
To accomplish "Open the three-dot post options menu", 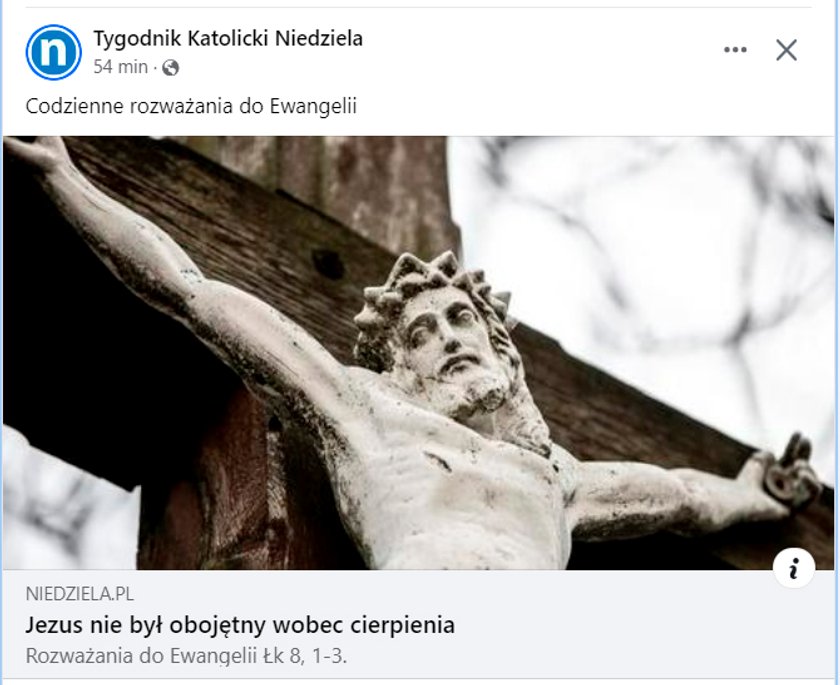I will (x=735, y=50).
